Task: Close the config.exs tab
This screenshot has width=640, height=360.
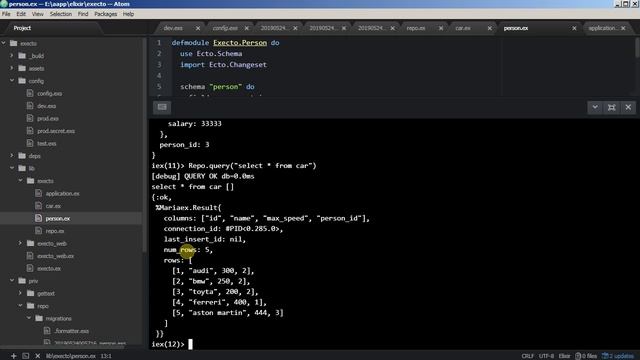Action: [x=247, y=28]
